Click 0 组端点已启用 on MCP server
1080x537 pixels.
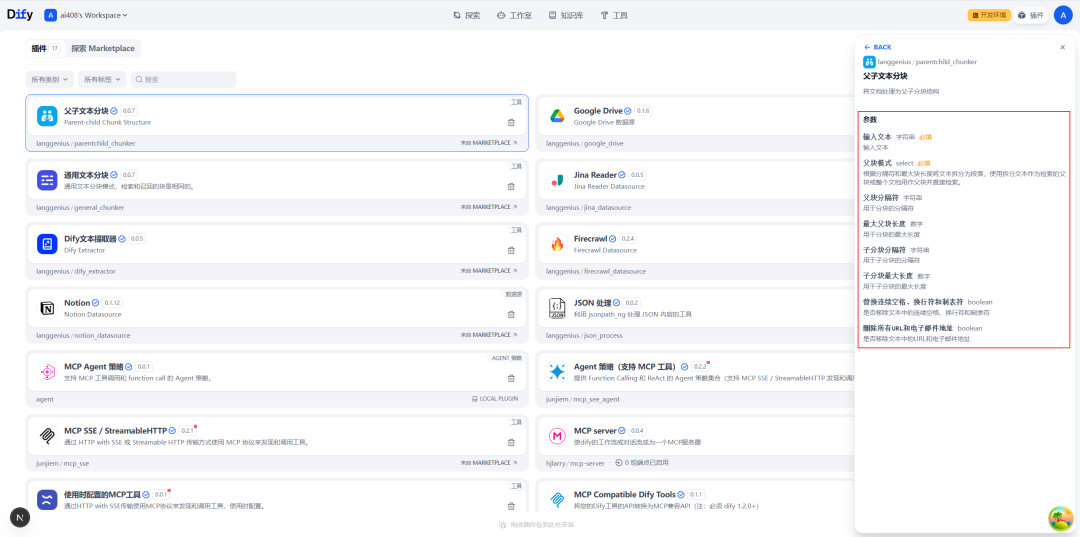(x=641, y=463)
